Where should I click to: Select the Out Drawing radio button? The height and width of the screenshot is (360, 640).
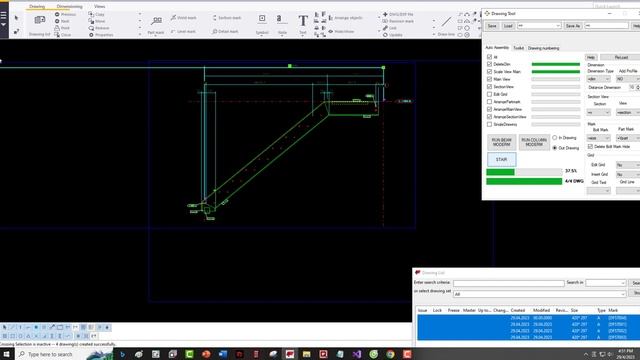click(x=554, y=148)
